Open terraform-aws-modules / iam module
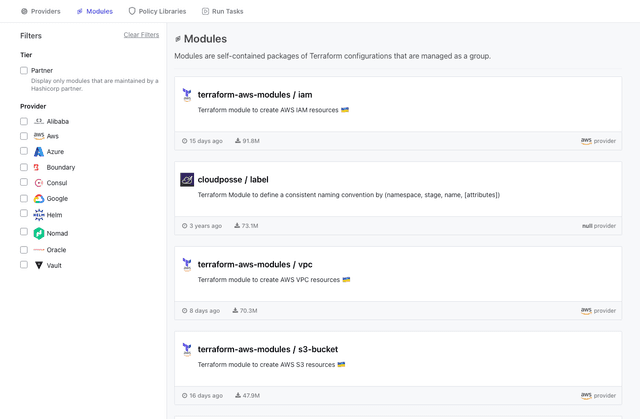The image size is (640, 419). (255, 95)
